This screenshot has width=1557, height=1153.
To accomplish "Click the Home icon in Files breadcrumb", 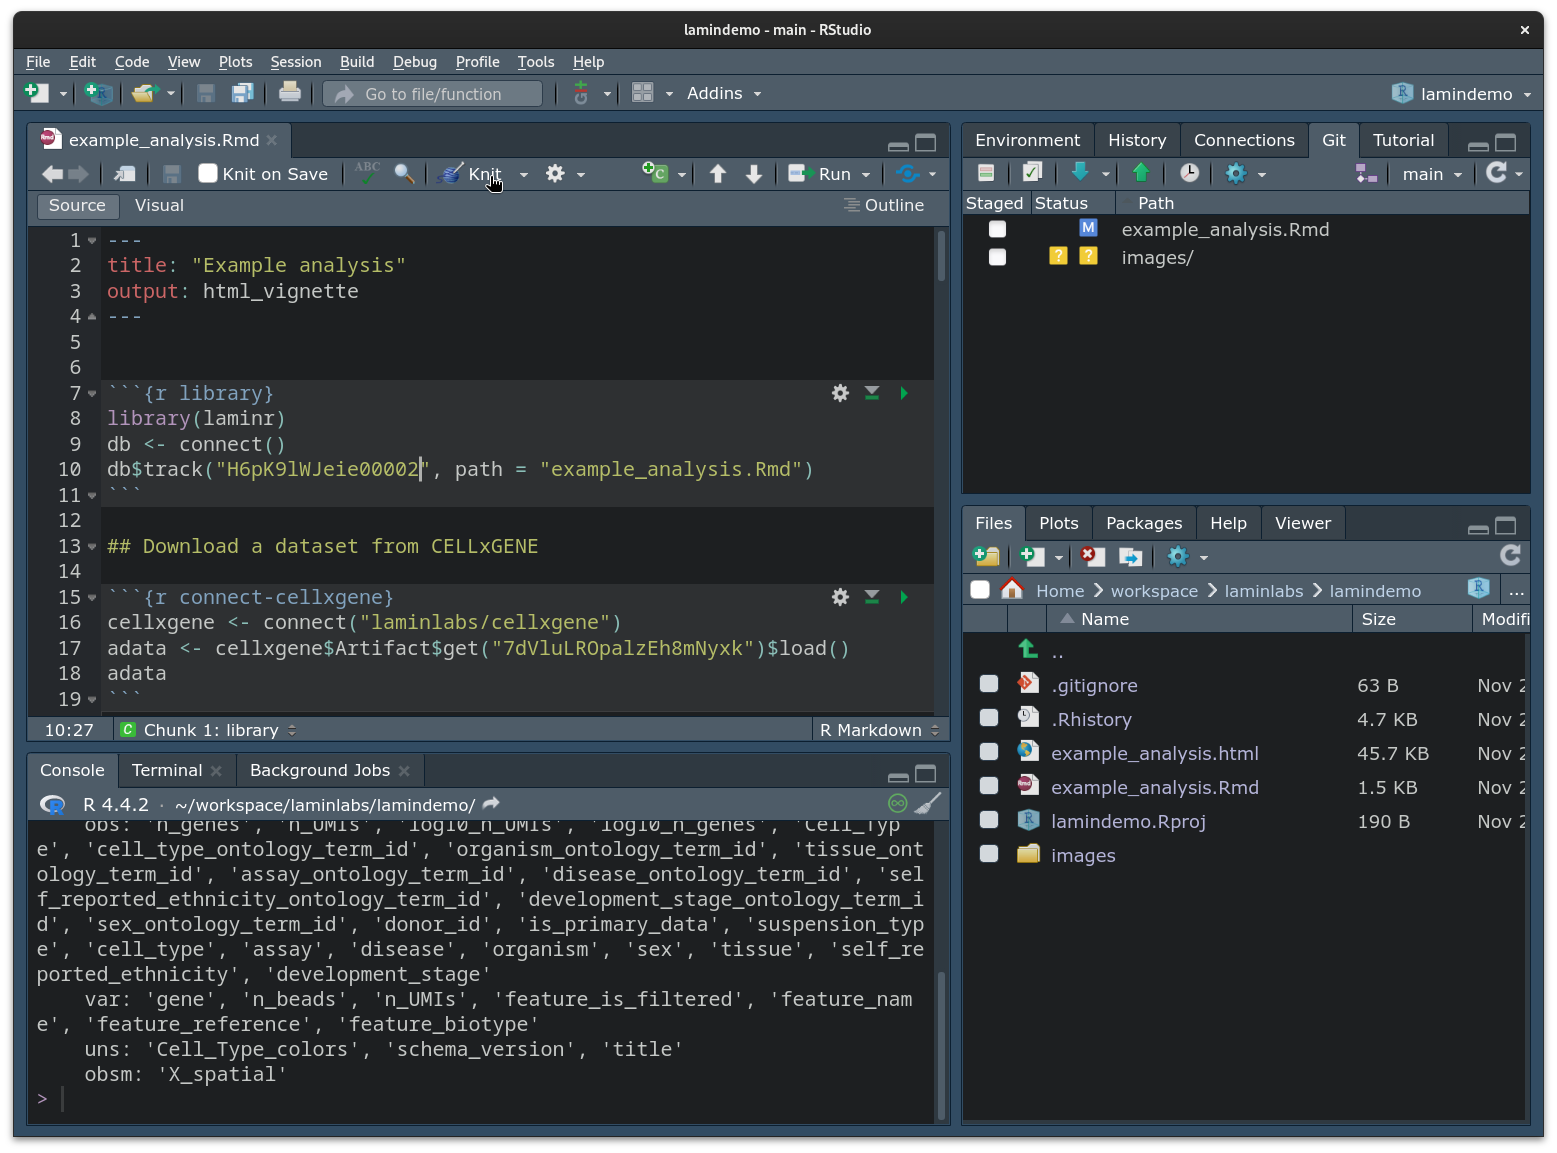I will (1012, 590).
